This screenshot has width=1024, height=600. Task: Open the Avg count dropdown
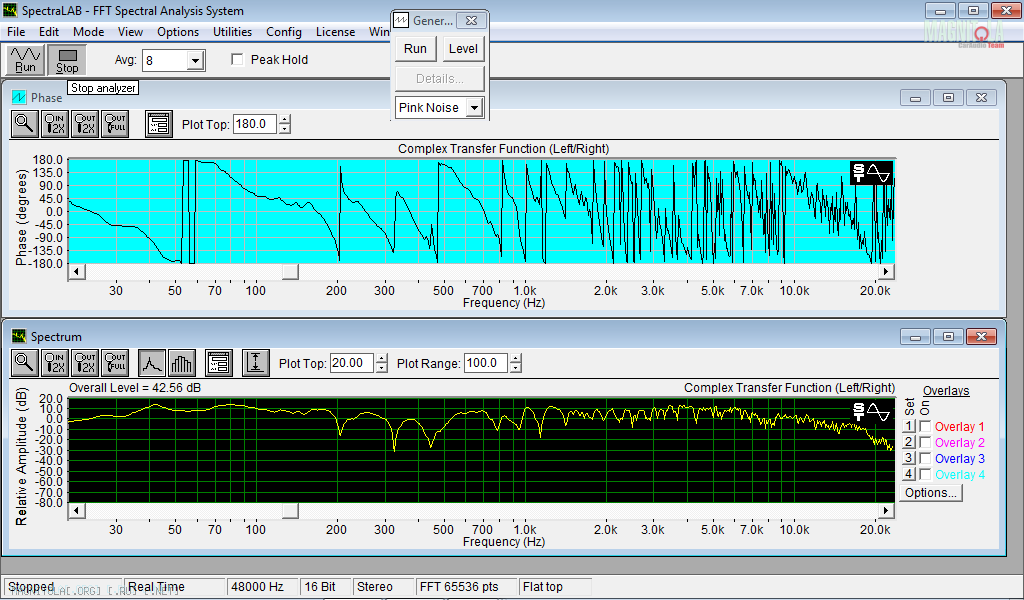(x=195, y=61)
